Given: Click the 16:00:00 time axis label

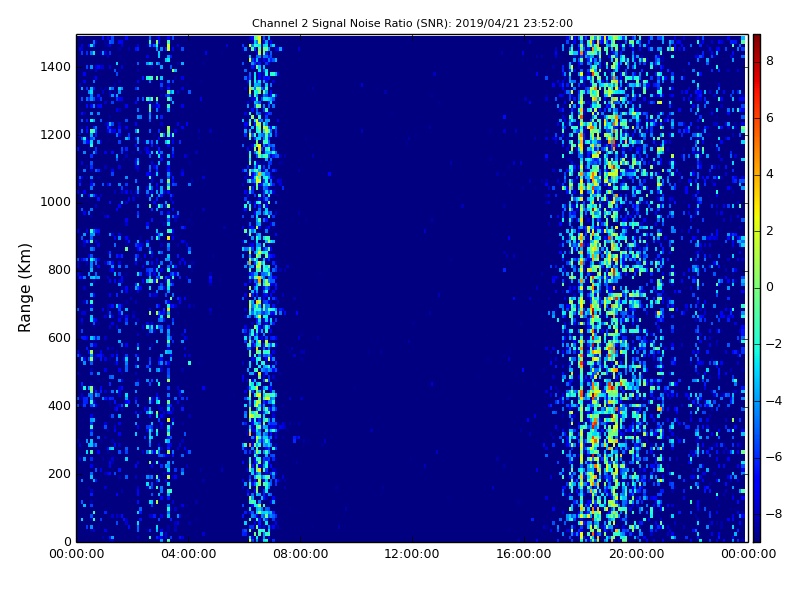Looking at the screenshot, I should pos(524,554).
